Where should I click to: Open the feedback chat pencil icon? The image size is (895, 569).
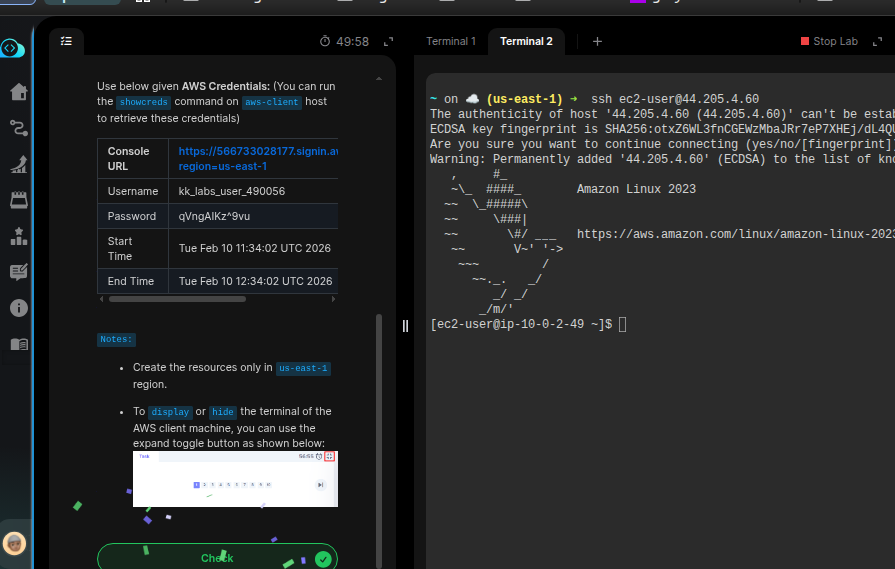point(19,272)
